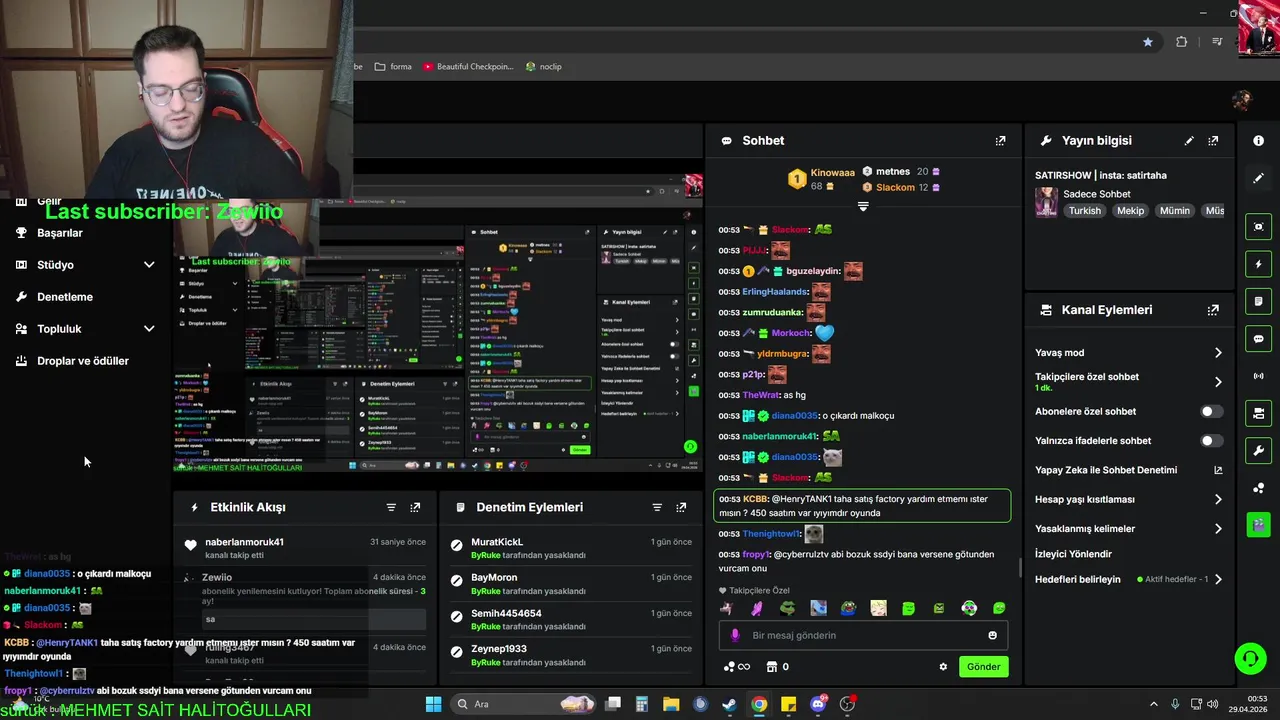Click the shop icon showing 0
Screen dimensions: 1280x720
click(x=777, y=667)
